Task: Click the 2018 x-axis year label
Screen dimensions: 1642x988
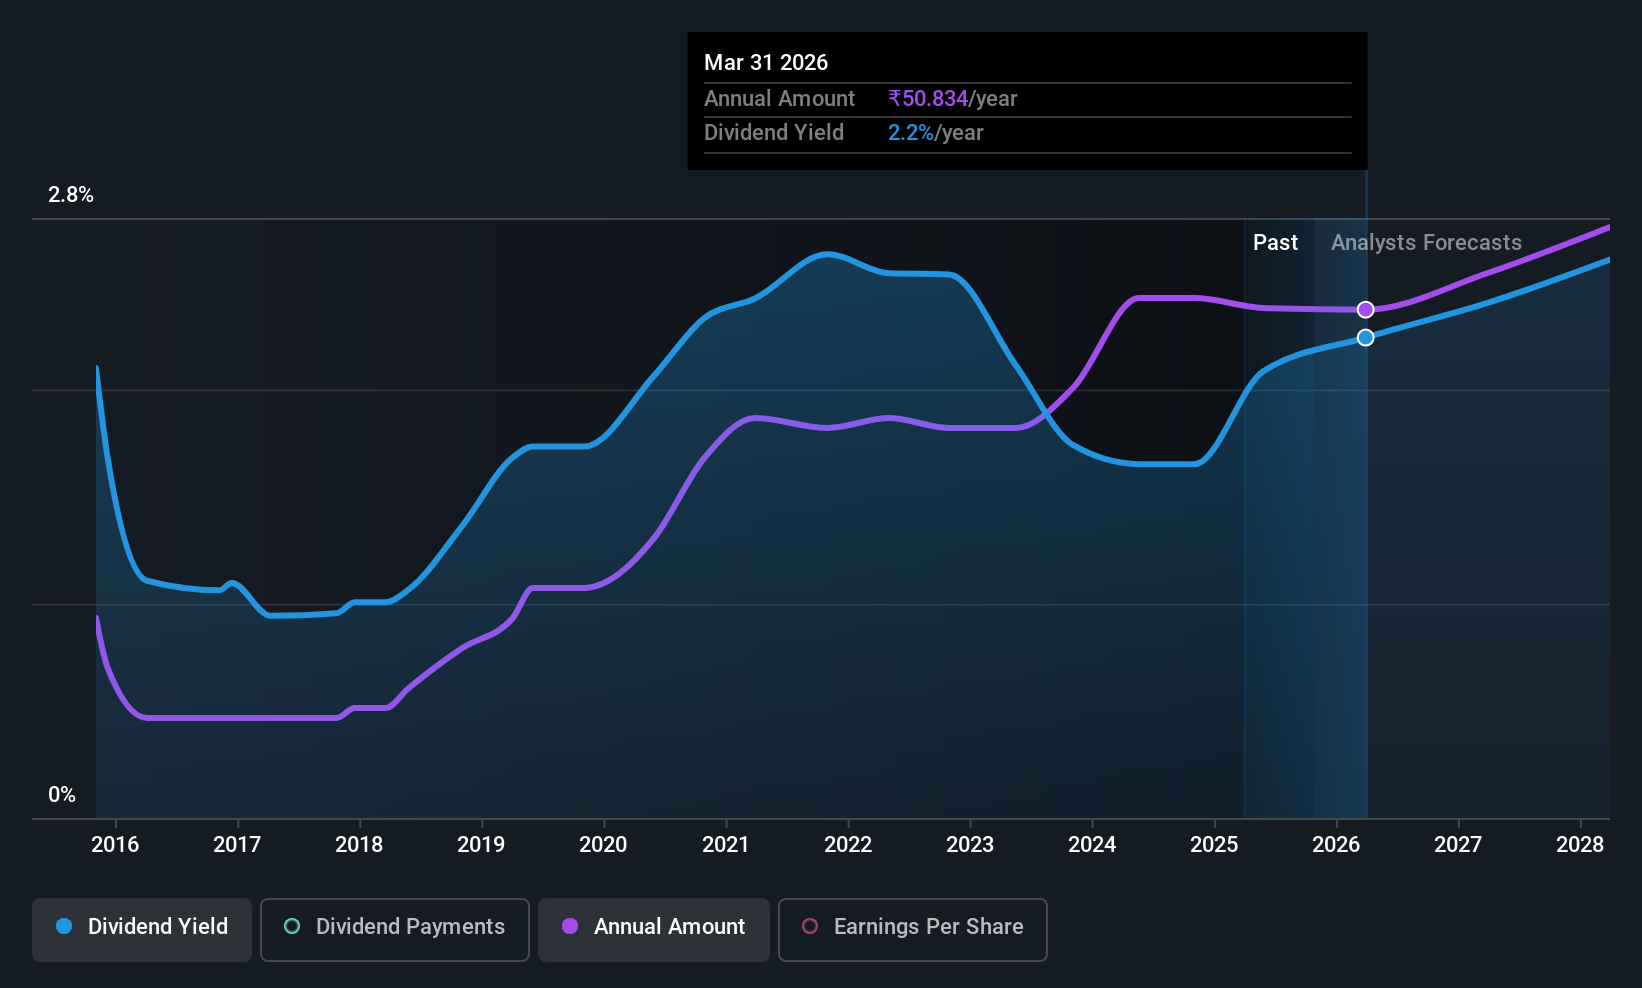Action: pos(359,845)
